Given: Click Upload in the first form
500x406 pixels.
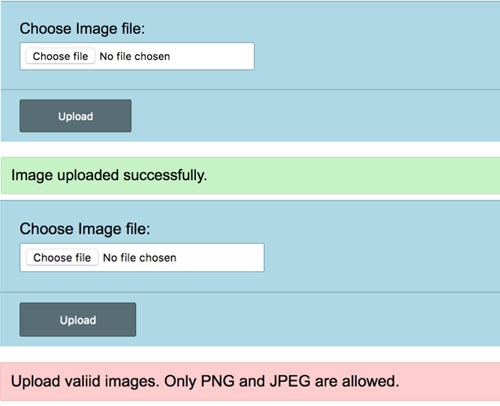Looking at the screenshot, I should pos(75,116).
